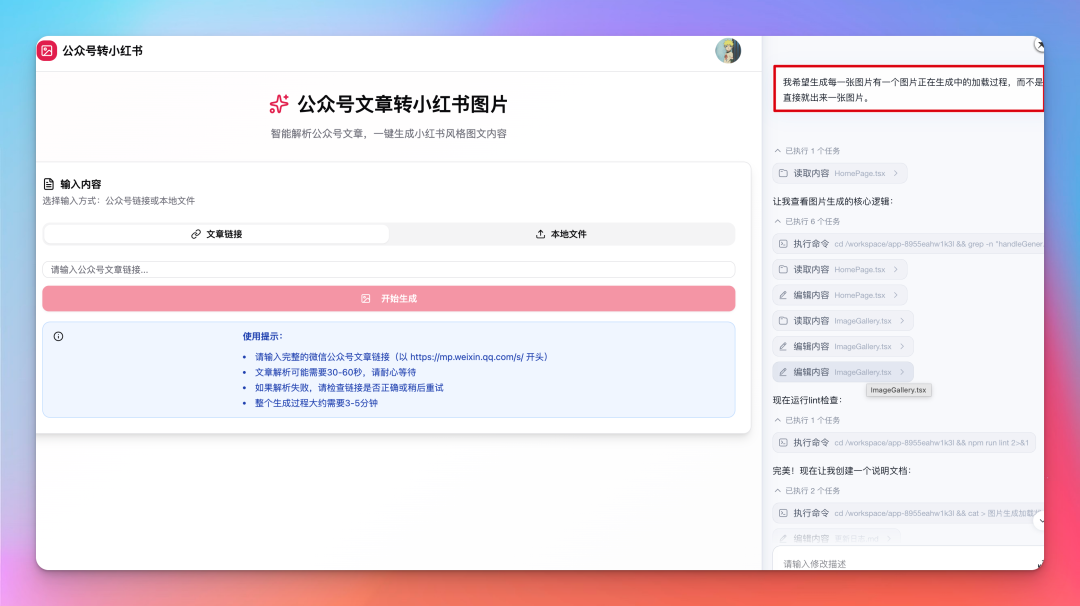The height and width of the screenshot is (606, 1080).
Task: Open the npm run lint 执行命令 row
Action: (904, 443)
